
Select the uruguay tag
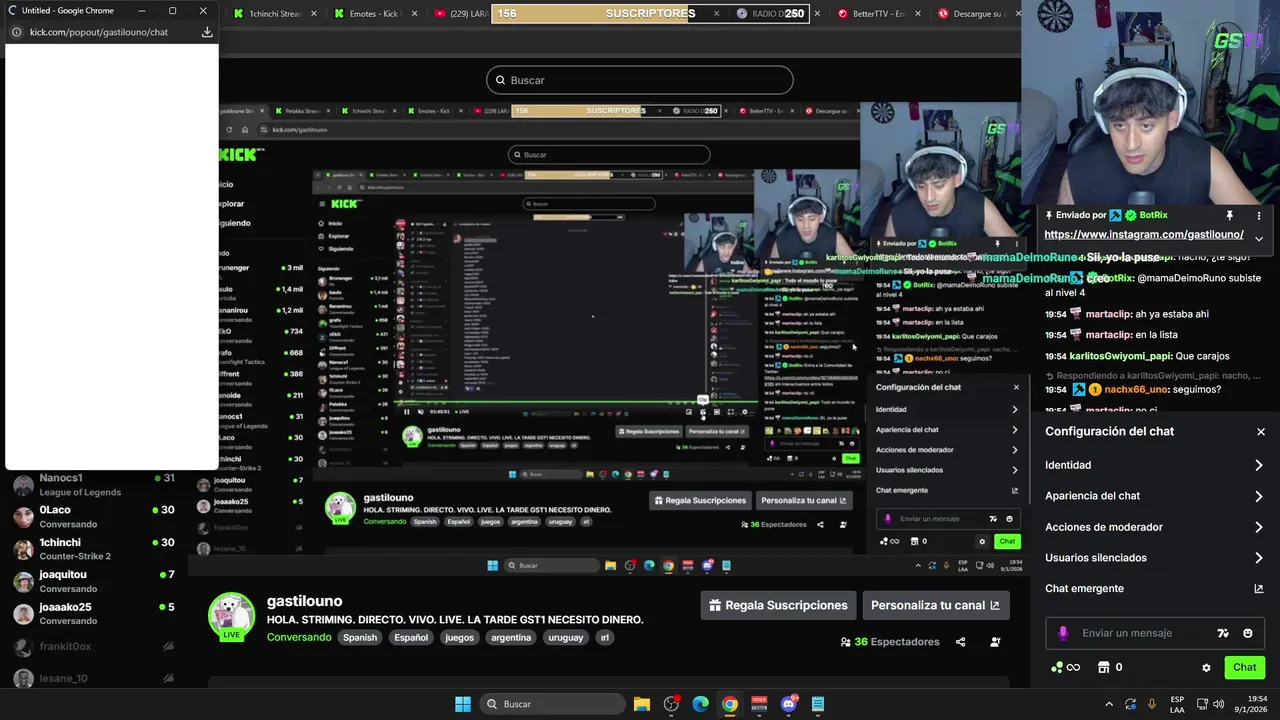click(x=565, y=638)
